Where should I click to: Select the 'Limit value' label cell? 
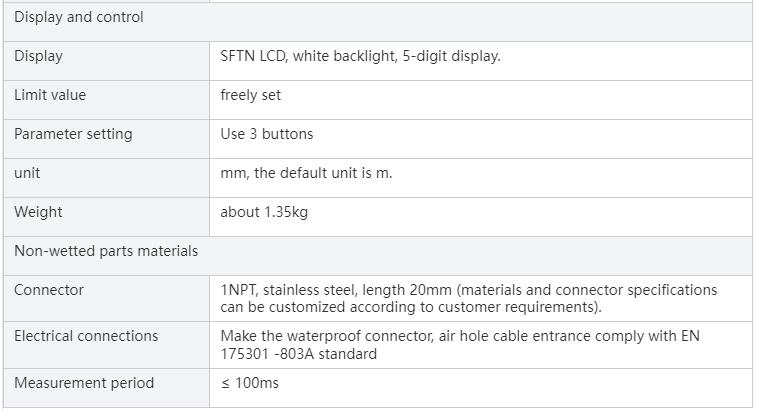coord(50,95)
